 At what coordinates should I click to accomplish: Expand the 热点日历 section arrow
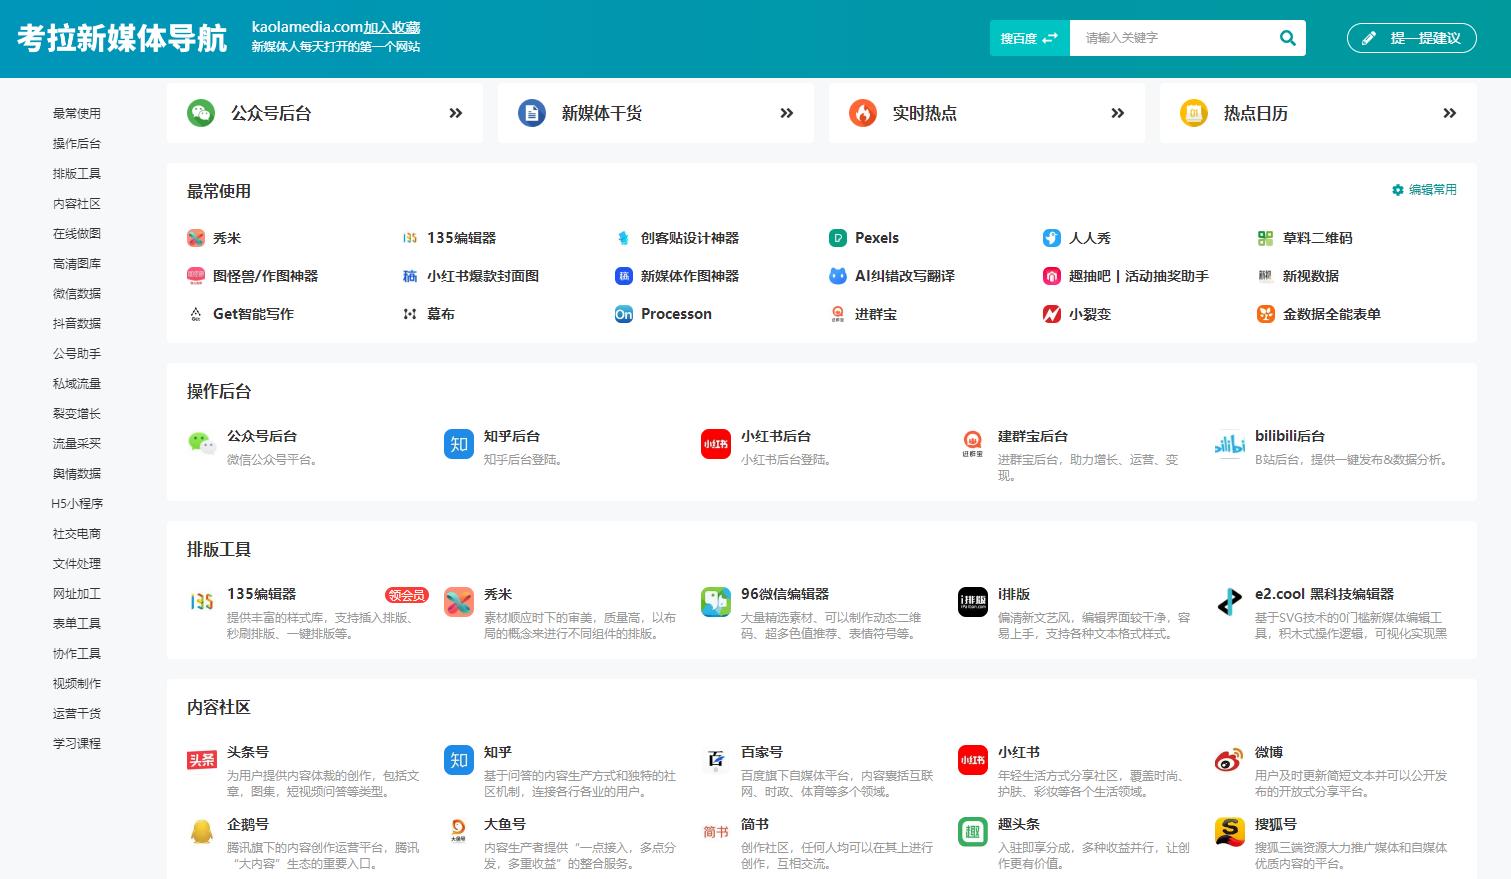(1449, 113)
